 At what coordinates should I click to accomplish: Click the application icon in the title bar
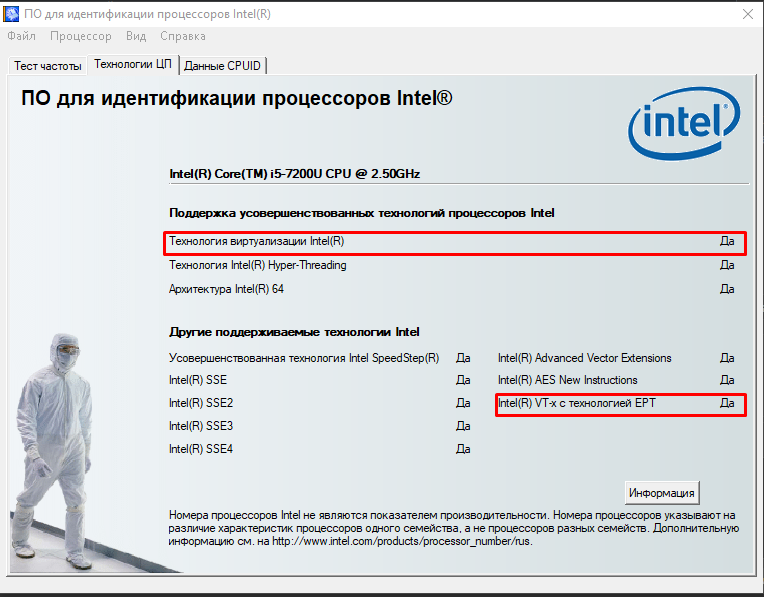(11, 14)
